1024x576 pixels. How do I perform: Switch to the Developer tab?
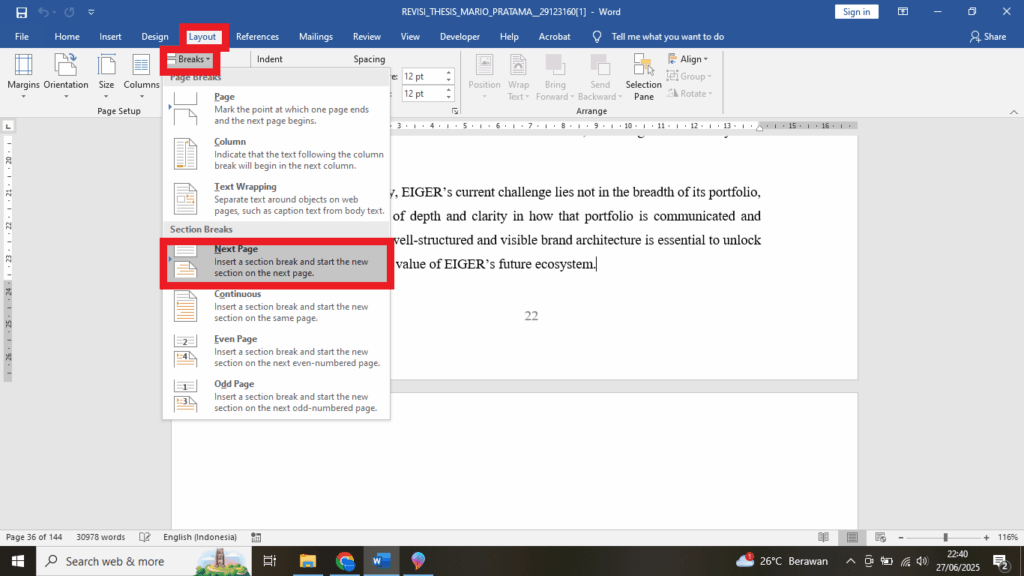coord(460,37)
